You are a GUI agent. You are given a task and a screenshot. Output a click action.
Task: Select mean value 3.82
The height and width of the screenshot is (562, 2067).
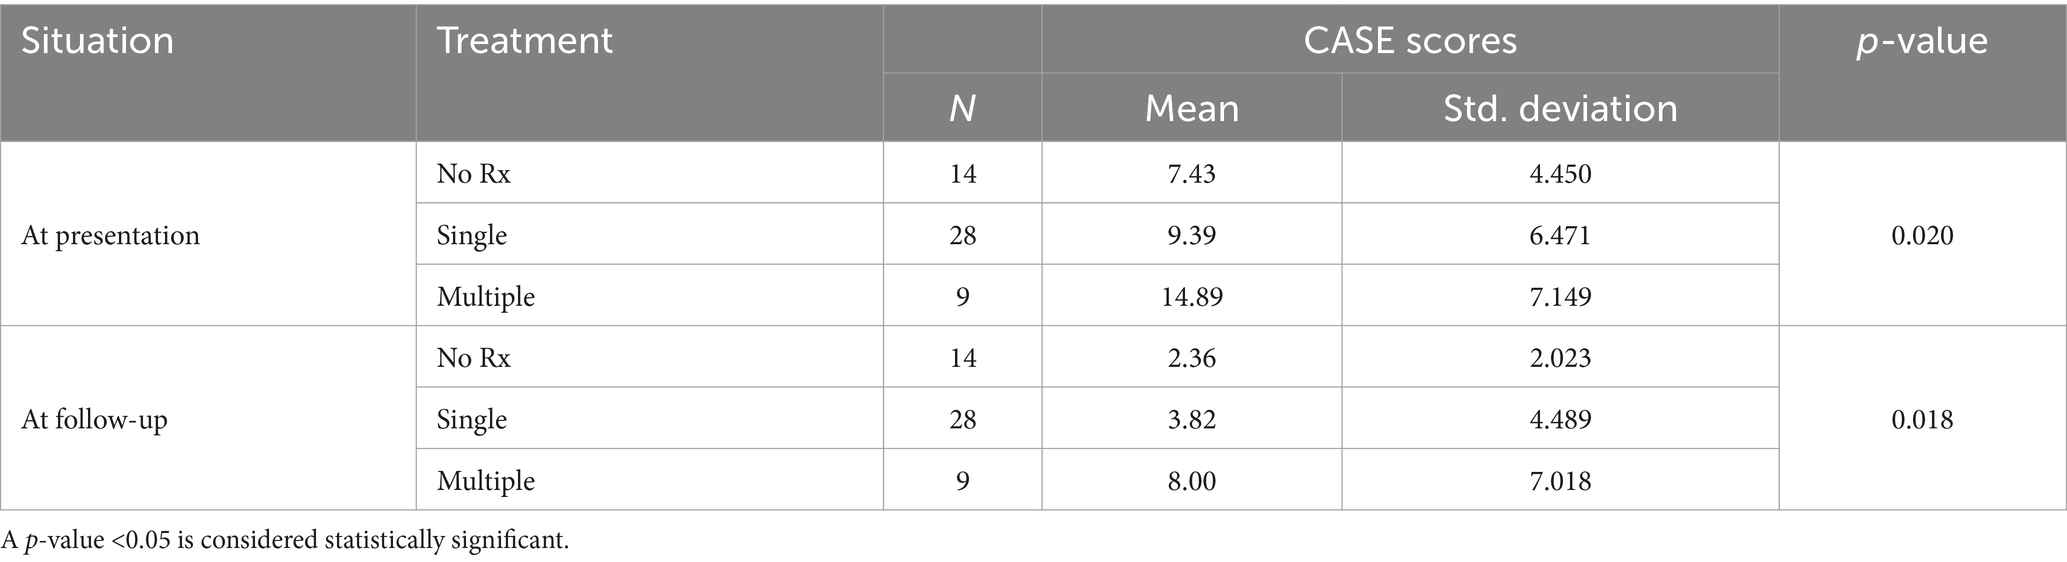tap(1192, 420)
